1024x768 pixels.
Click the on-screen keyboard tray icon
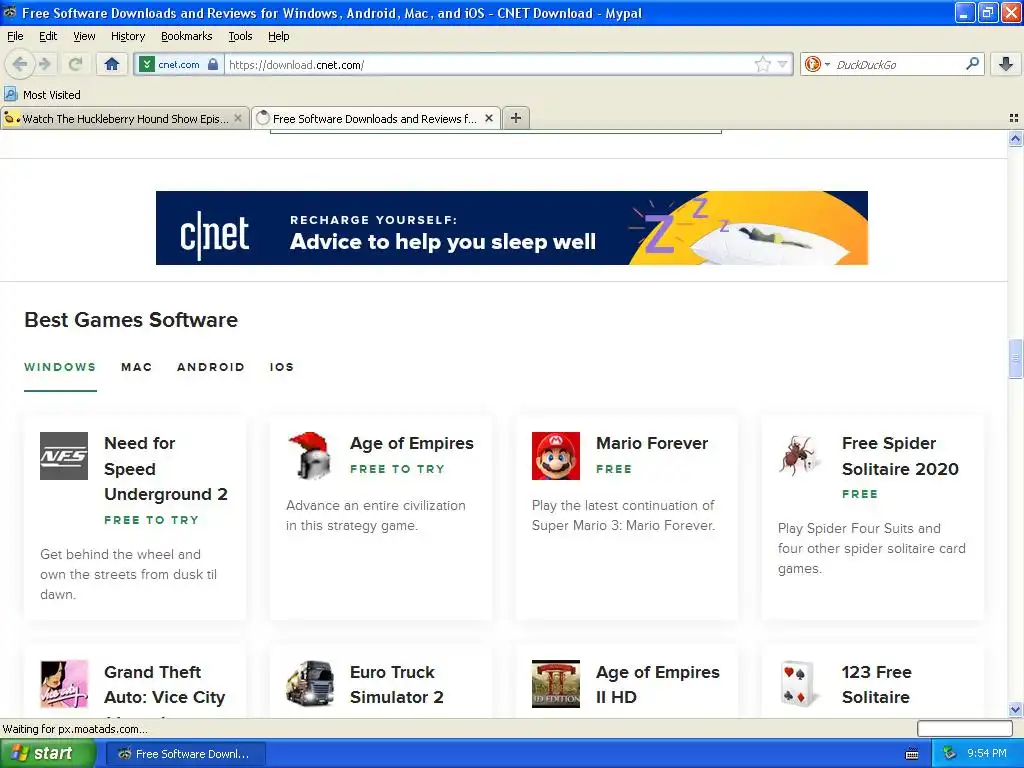pos(912,754)
